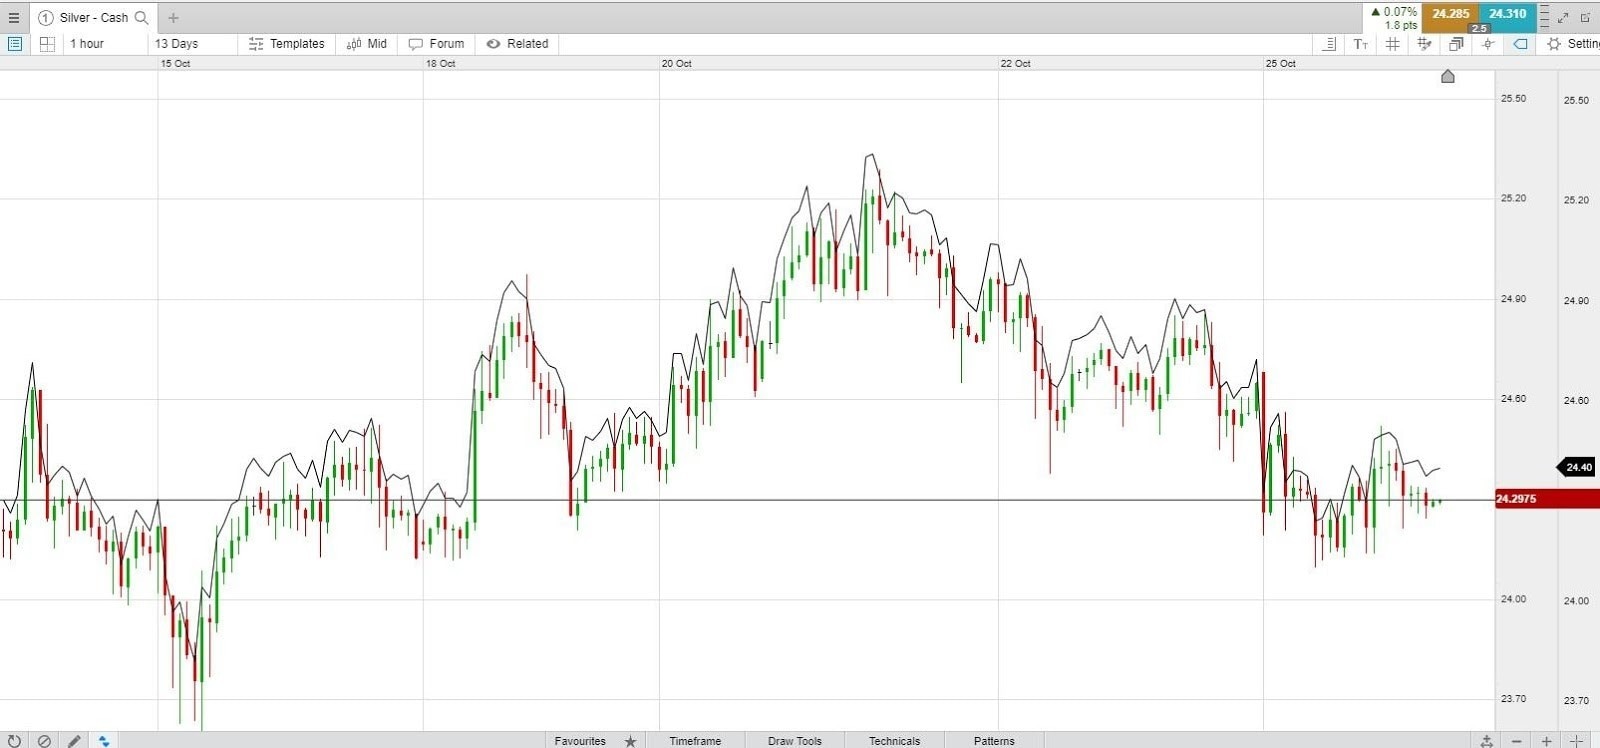Viewport: 1600px width, 748px height.
Task: Open the 13 Days range dropdown
Action: [x=193, y=43]
